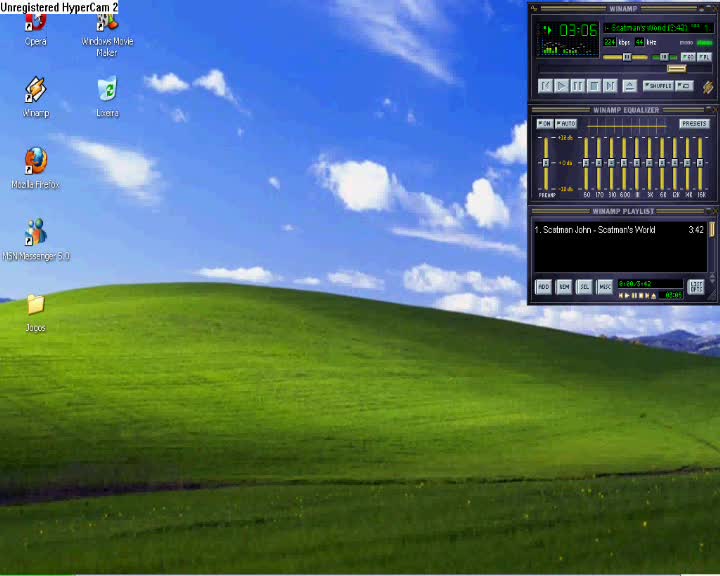This screenshot has height=576, width=720.
Task: Click the 3K equalizer band slider
Action: pos(649,163)
